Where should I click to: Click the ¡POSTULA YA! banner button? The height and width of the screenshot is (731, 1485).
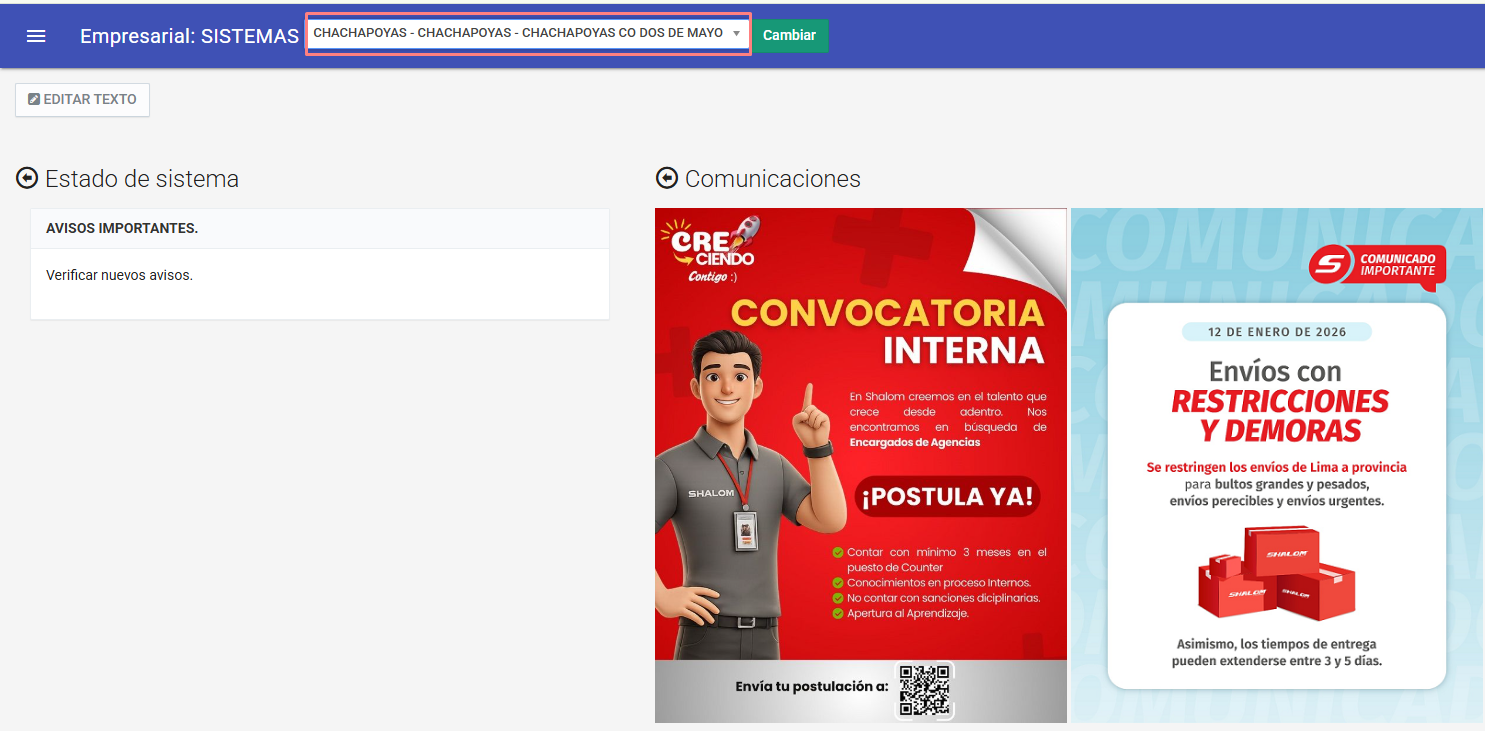click(947, 497)
